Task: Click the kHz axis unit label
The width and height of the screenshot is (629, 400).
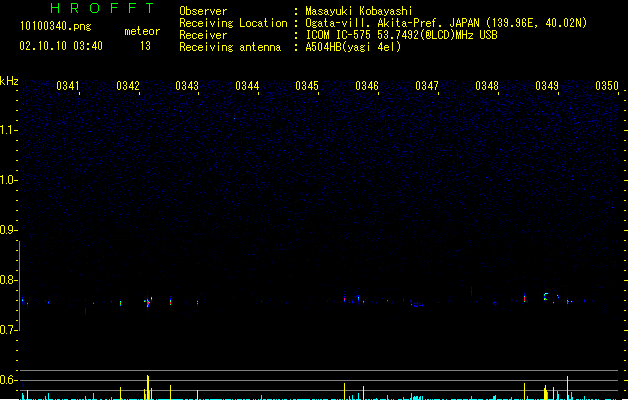Action: tap(9, 81)
